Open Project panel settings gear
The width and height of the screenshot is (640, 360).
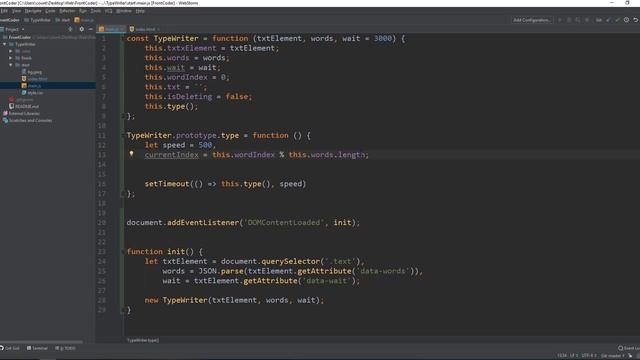pos(82,29)
